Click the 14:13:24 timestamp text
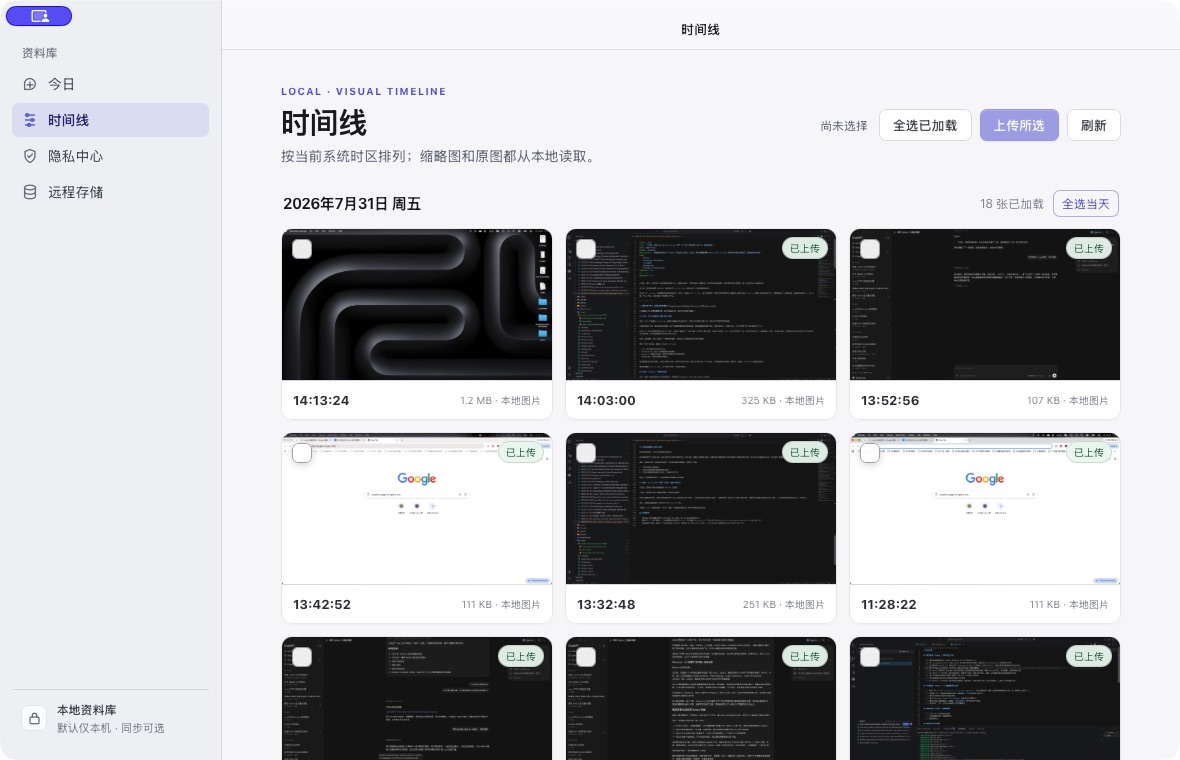Screen dimensions: 1180x760 pyautogui.click(x=321, y=400)
